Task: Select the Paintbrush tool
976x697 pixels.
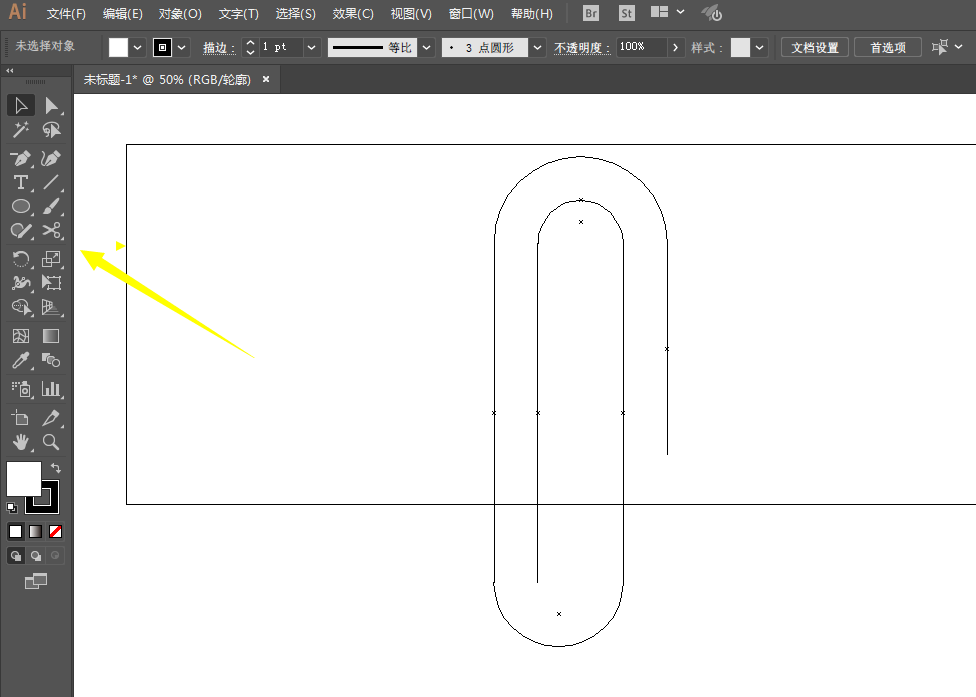Action: [52, 206]
